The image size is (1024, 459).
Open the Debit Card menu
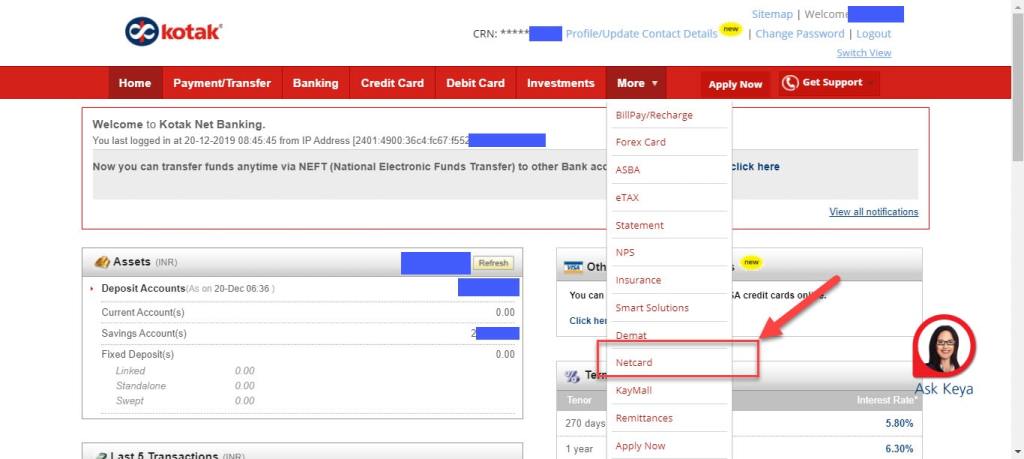coord(475,84)
